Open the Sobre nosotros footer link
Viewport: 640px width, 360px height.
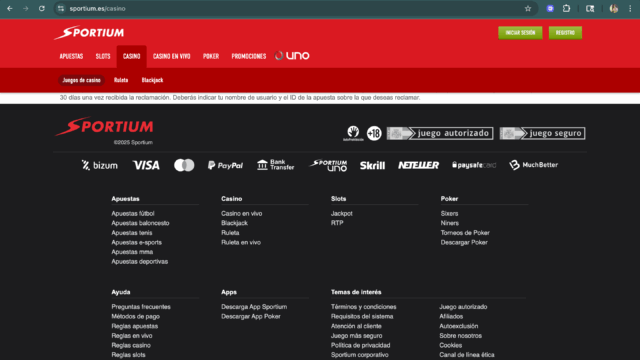click(460, 336)
